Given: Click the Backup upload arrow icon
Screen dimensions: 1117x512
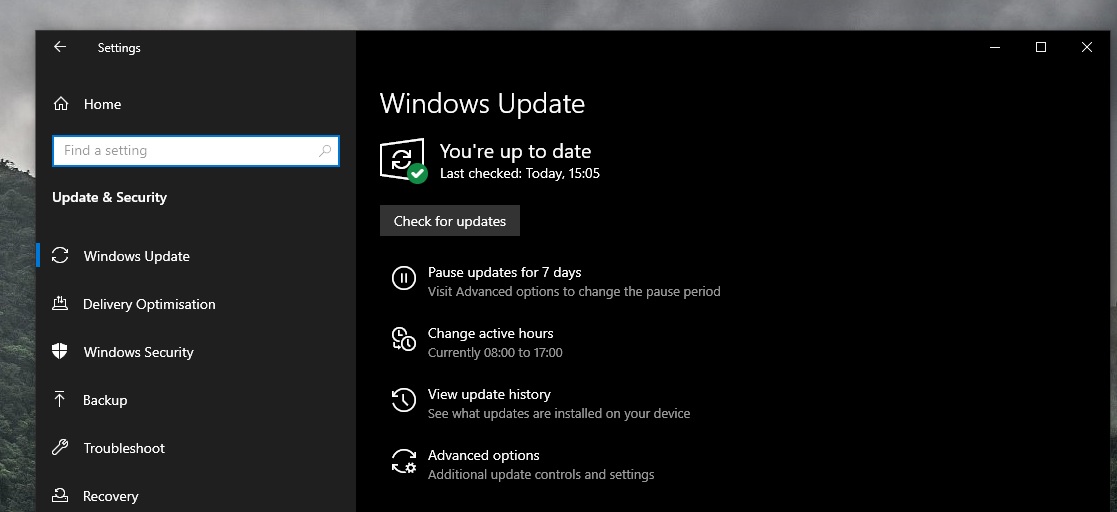Looking at the screenshot, I should tap(60, 399).
